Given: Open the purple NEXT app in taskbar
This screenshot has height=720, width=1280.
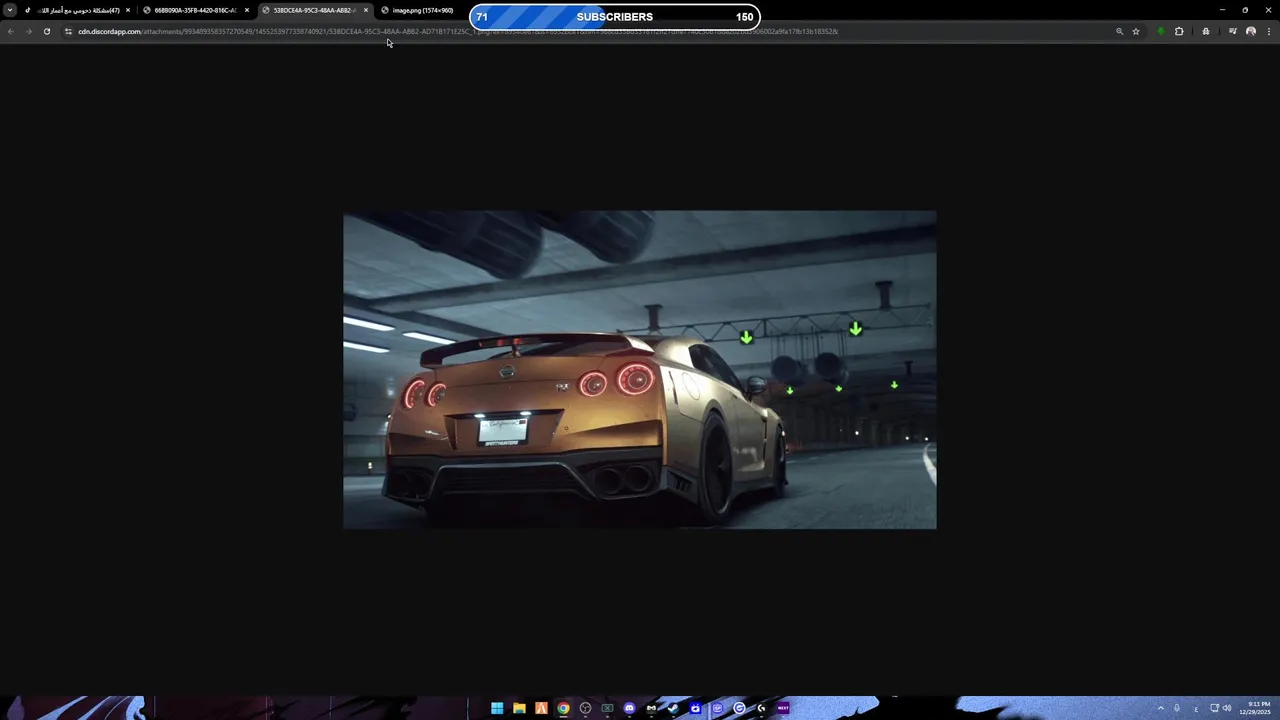Looking at the screenshot, I should click(783, 708).
